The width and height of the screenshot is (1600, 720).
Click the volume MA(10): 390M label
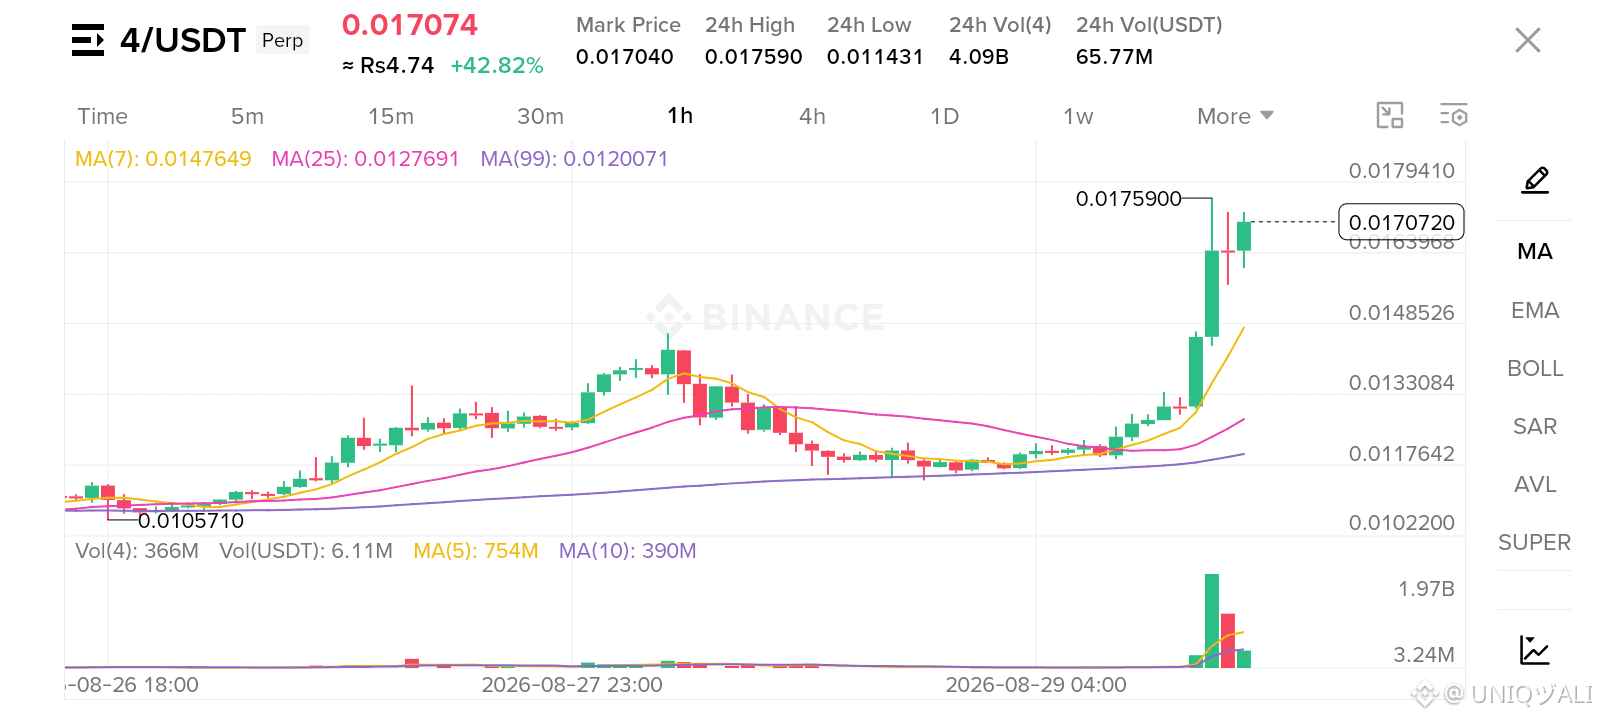tap(628, 551)
